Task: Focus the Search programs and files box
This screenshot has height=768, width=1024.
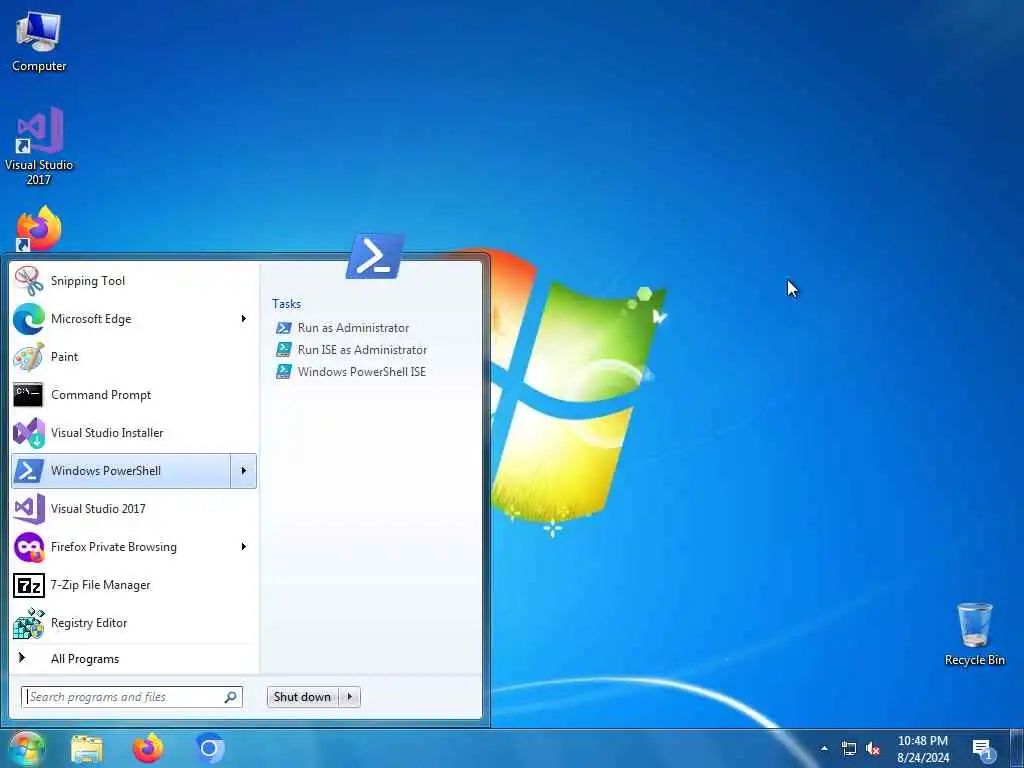Action: 131,697
